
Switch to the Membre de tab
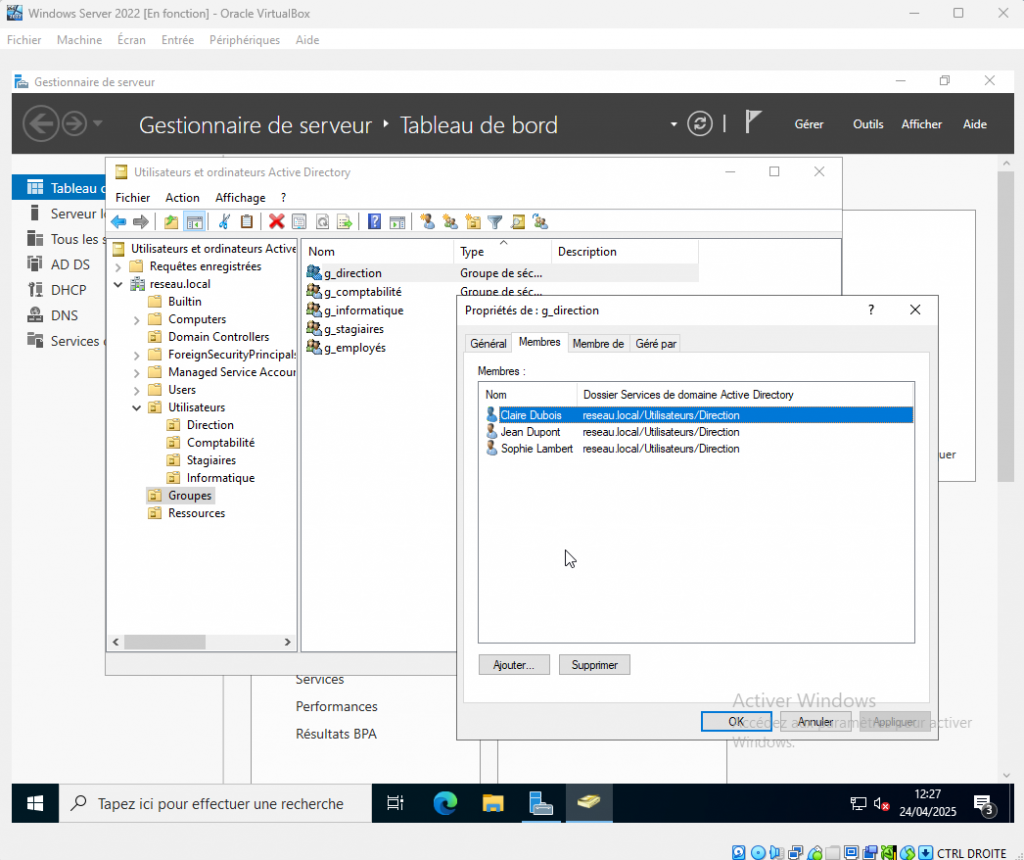point(598,343)
